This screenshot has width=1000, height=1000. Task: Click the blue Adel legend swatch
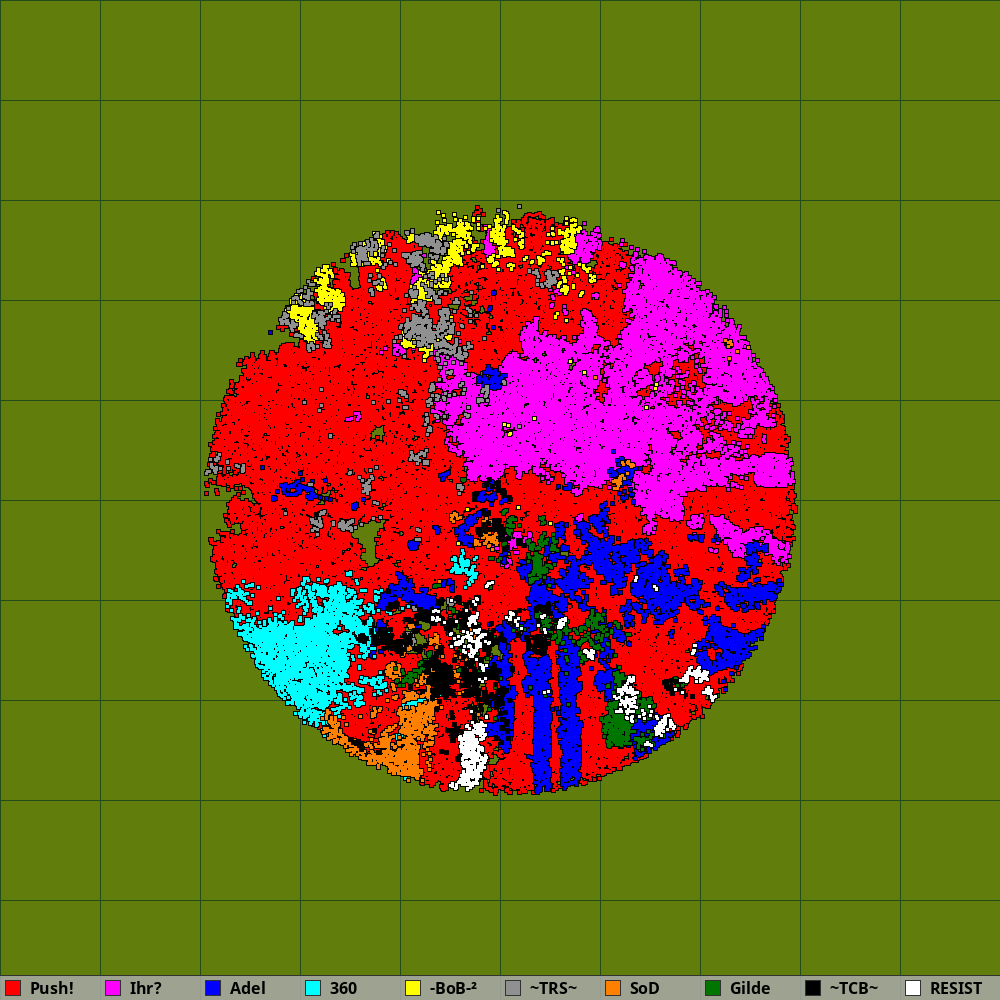[213, 988]
